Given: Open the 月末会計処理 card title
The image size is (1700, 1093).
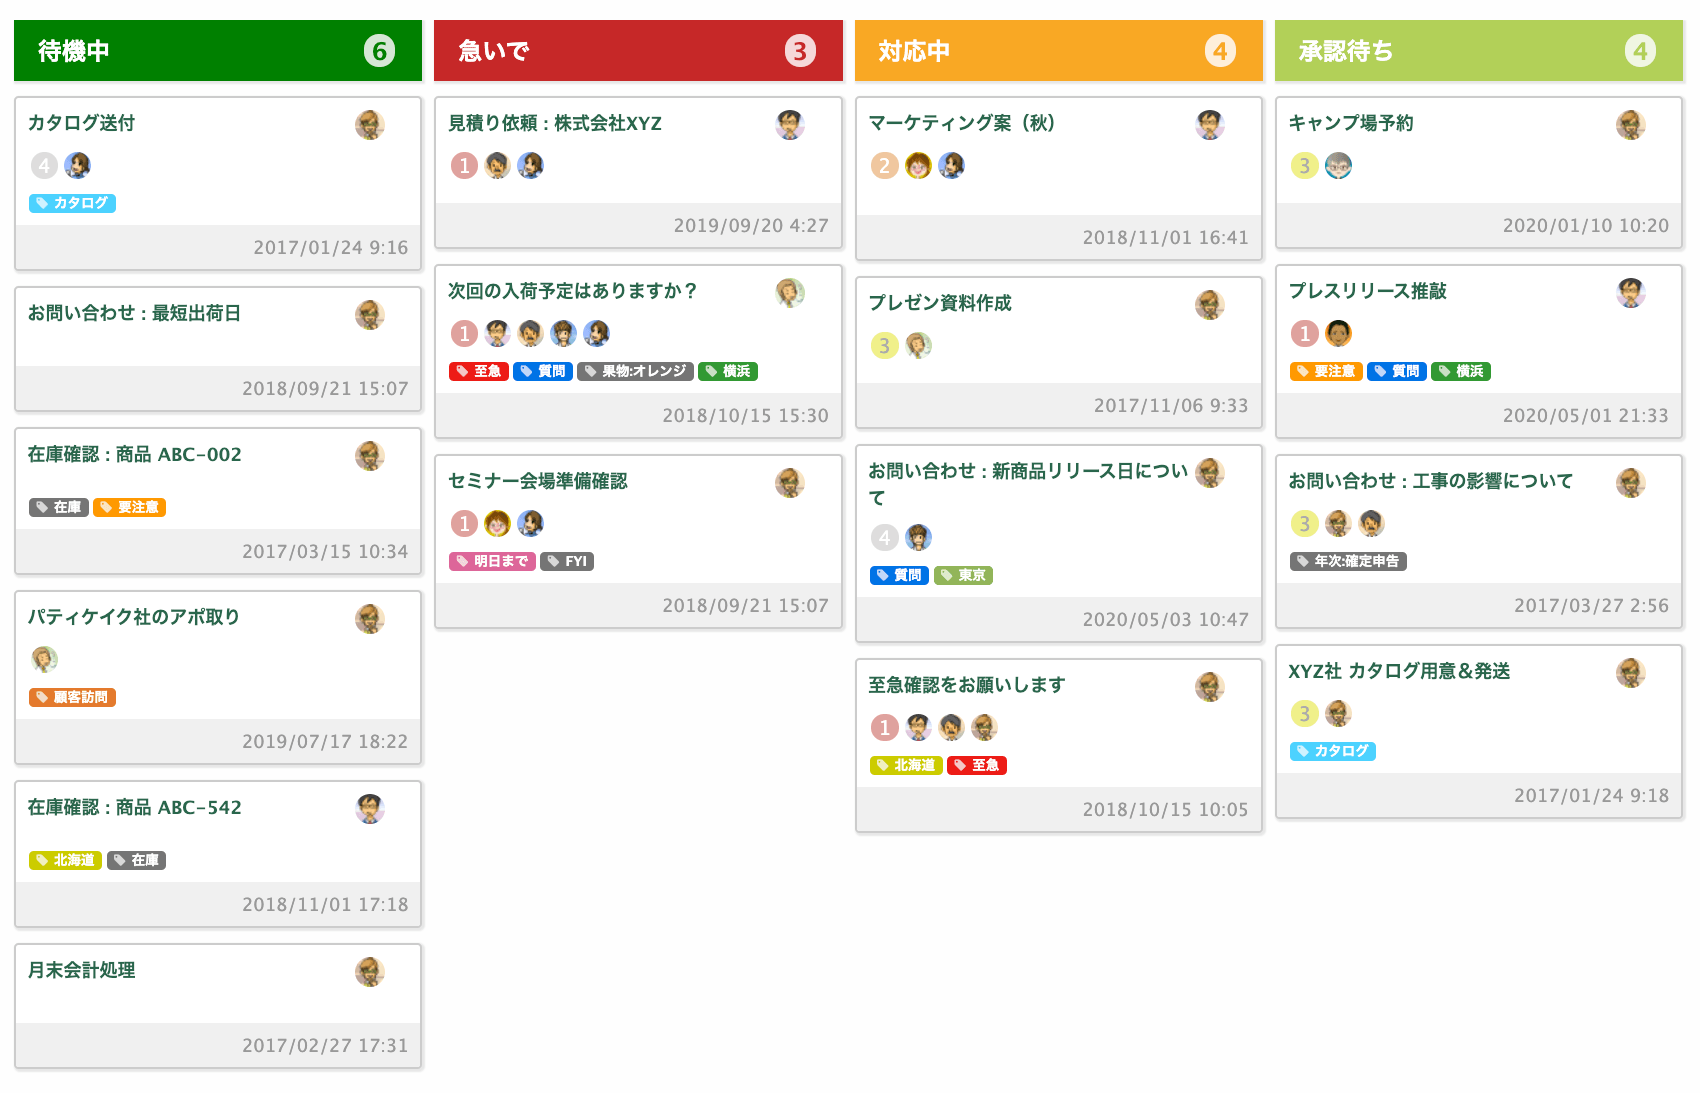Looking at the screenshot, I should 82,970.
